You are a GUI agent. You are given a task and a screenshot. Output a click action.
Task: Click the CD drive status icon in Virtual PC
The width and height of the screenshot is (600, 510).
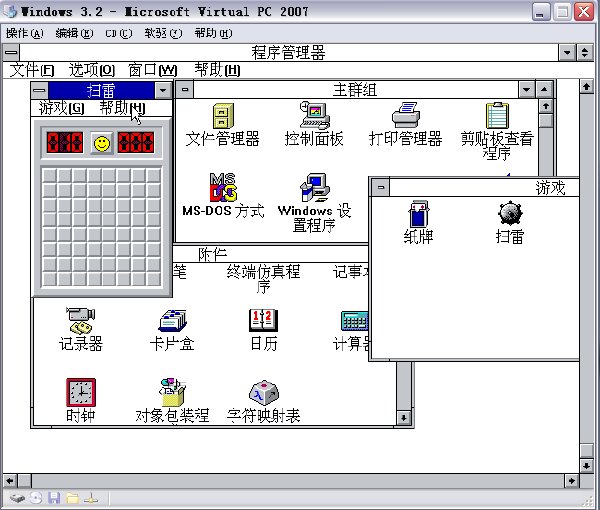pos(36,498)
